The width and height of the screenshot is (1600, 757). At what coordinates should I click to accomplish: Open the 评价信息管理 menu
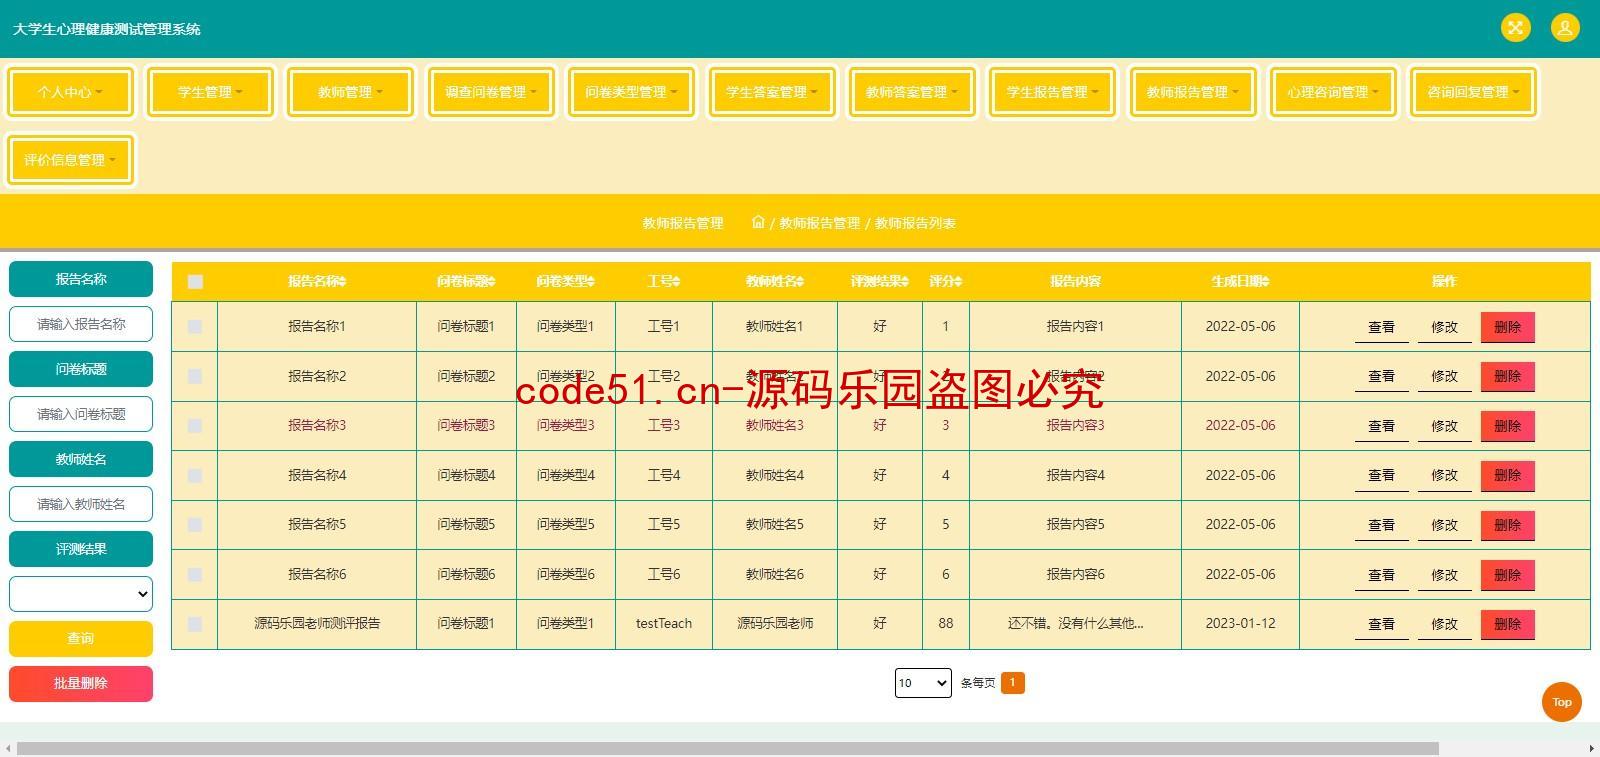click(x=70, y=160)
